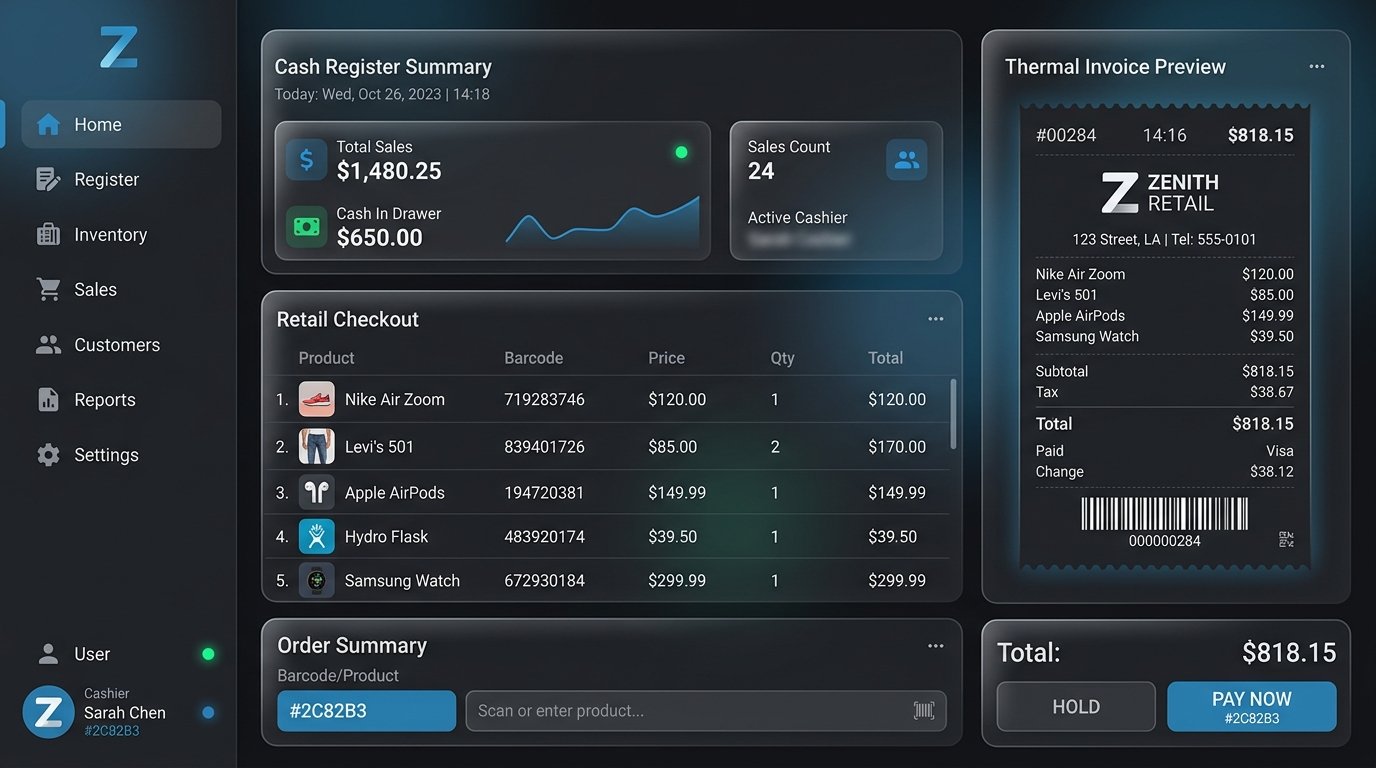Click the Samsung Watch thumbnail
This screenshot has width=1376, height=768.
pyautogui.click(x=316, y=580)
